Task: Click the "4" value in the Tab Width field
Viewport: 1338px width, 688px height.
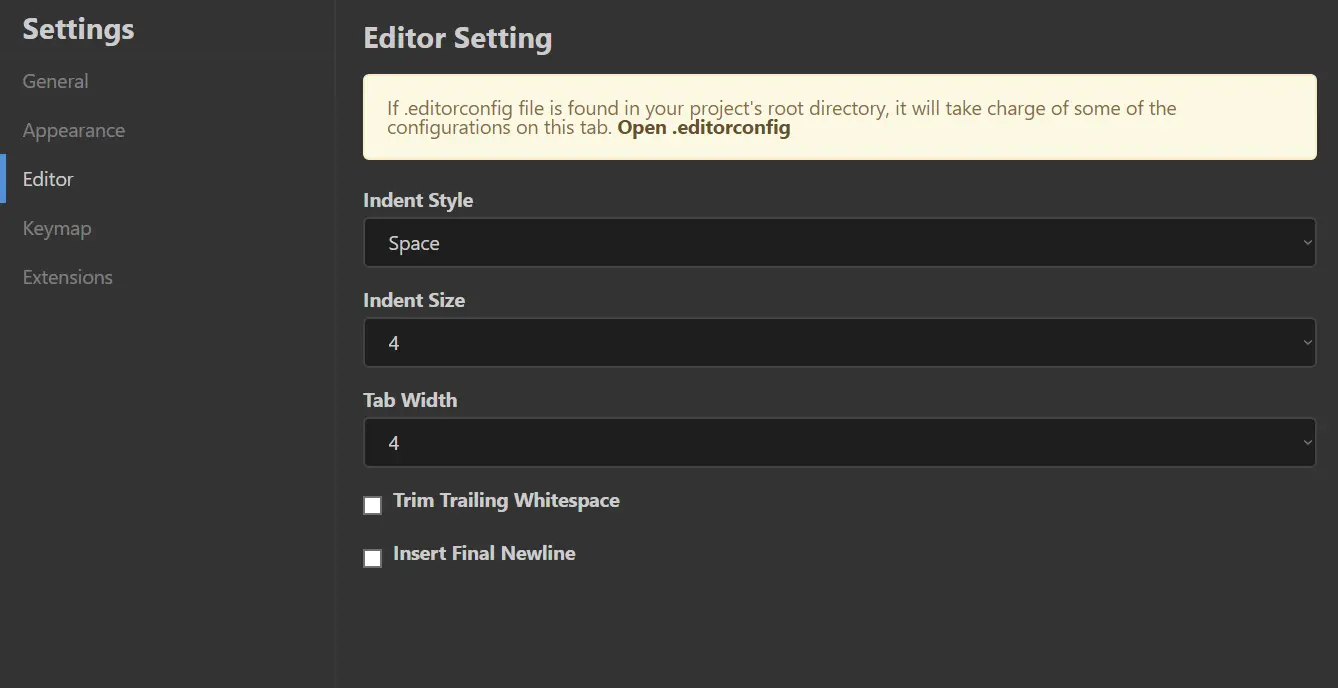Action: 393,442
